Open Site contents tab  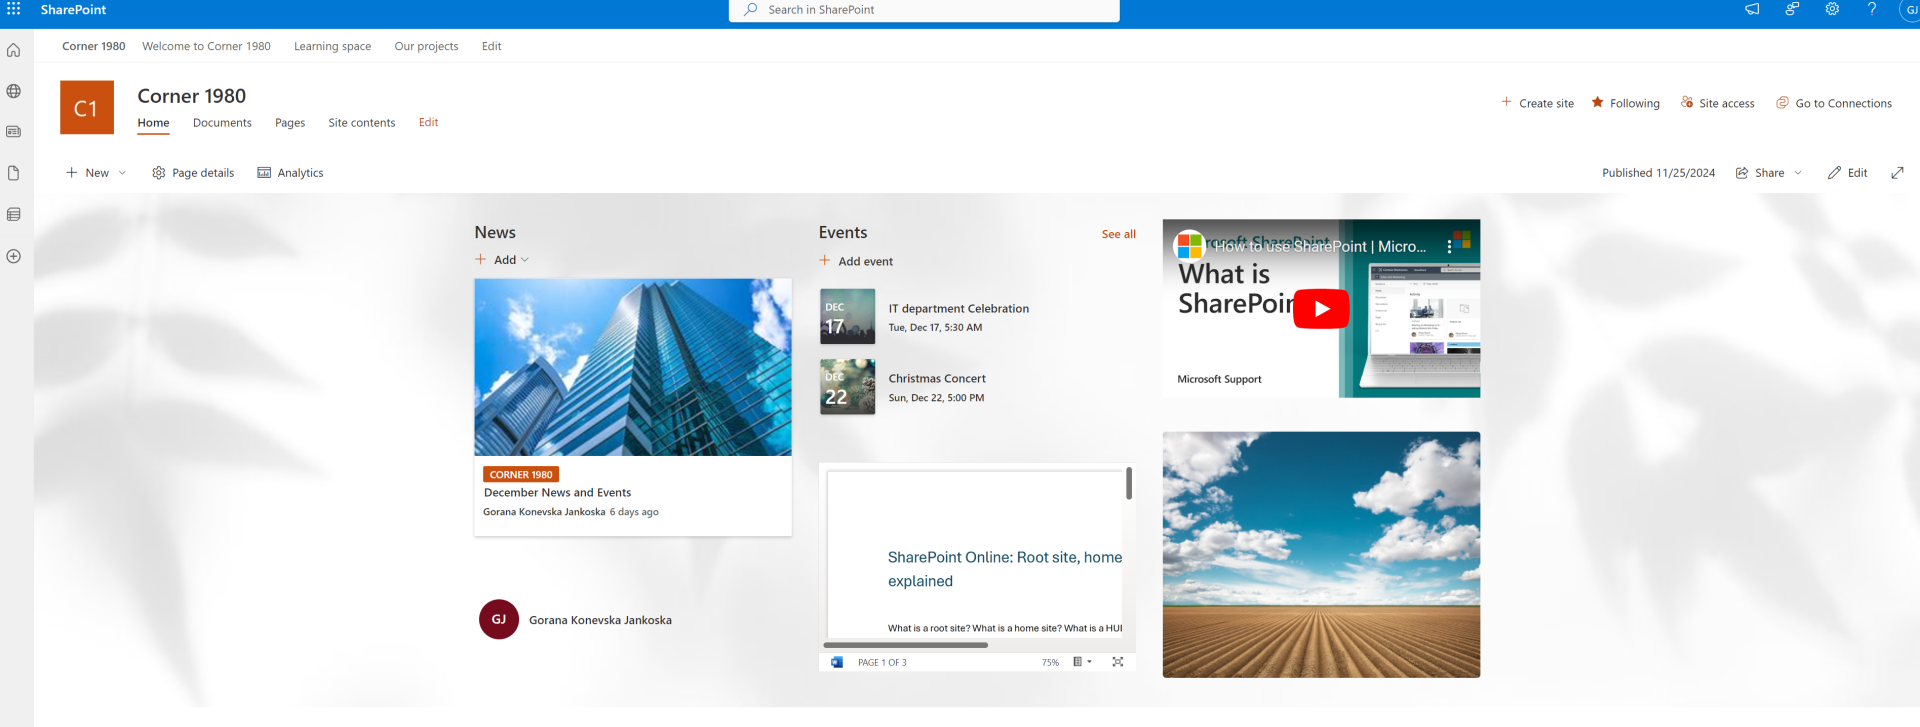tap(362, 123)
